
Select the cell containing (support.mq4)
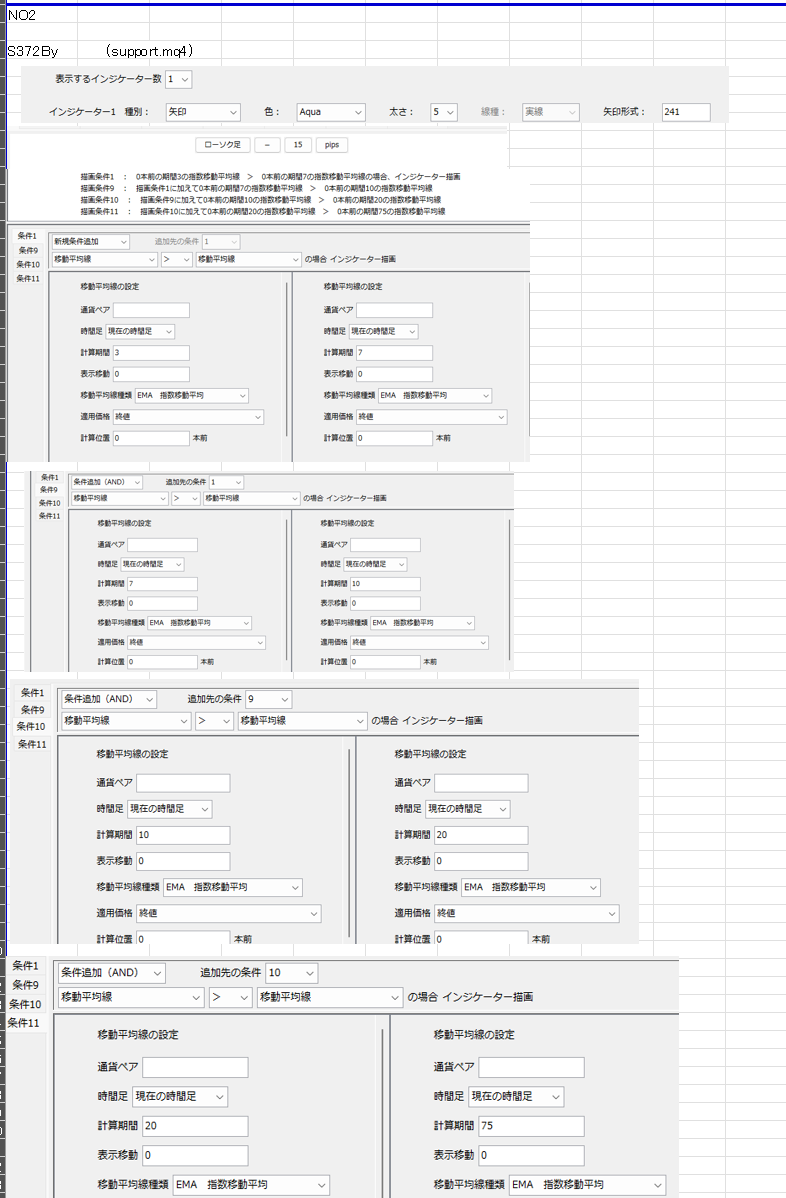click(148, 50)
